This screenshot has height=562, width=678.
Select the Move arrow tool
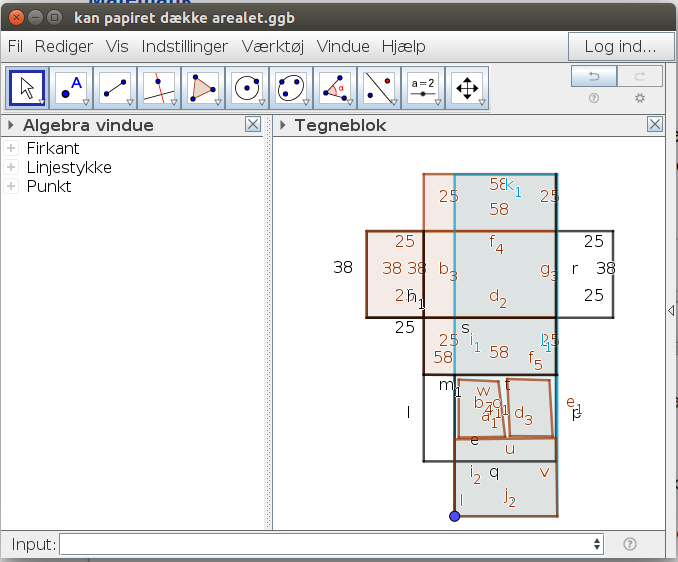pyautogui.click(x=27, y=88)
